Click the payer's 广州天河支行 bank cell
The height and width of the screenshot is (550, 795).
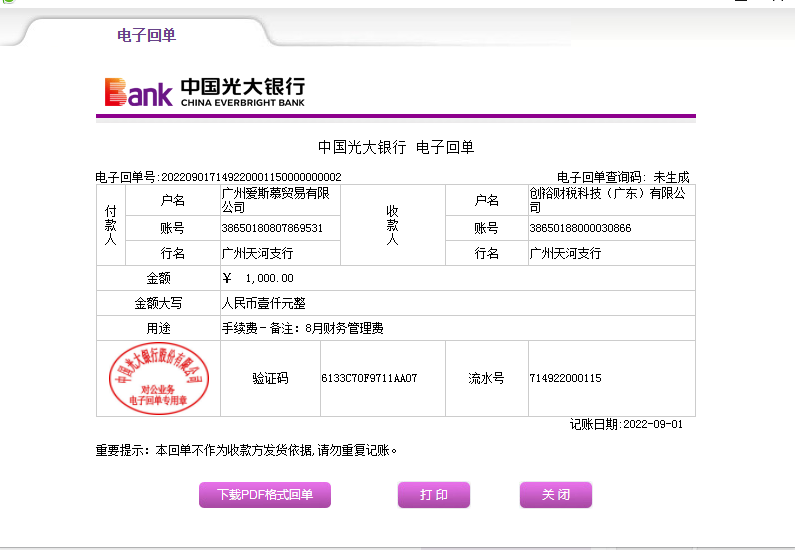coord(280,253)
